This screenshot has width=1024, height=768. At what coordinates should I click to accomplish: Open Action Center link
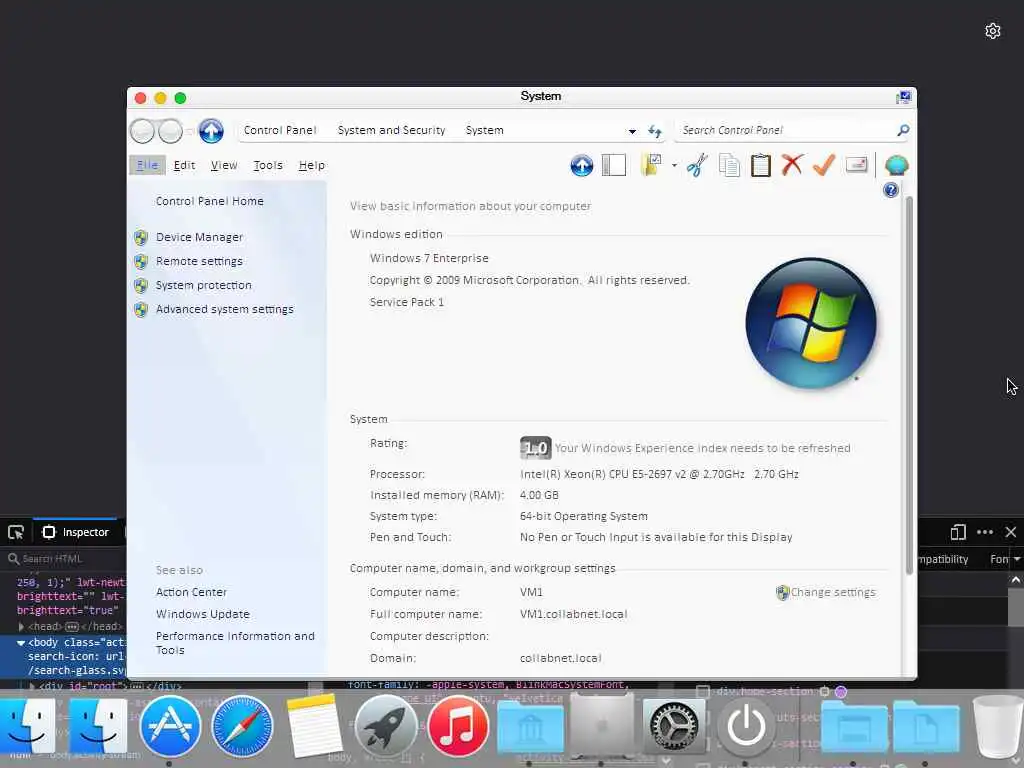(191, 592)
